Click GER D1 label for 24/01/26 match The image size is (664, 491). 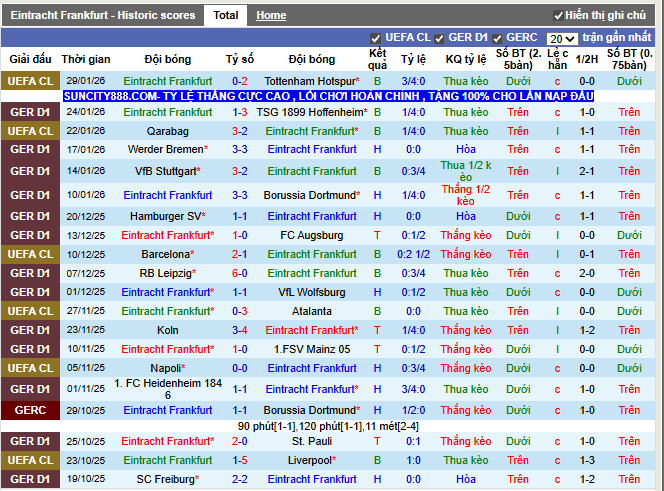(30, 112)
